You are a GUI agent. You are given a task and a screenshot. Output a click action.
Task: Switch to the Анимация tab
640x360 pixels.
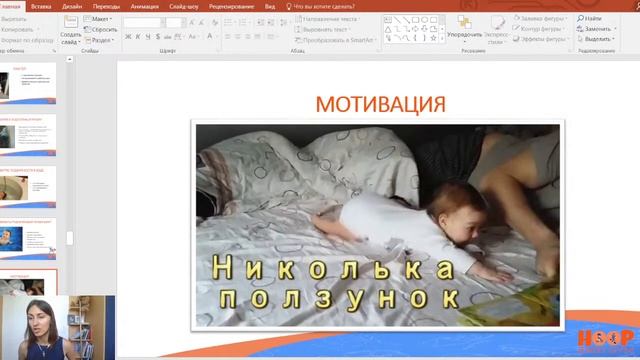[144, 7]
